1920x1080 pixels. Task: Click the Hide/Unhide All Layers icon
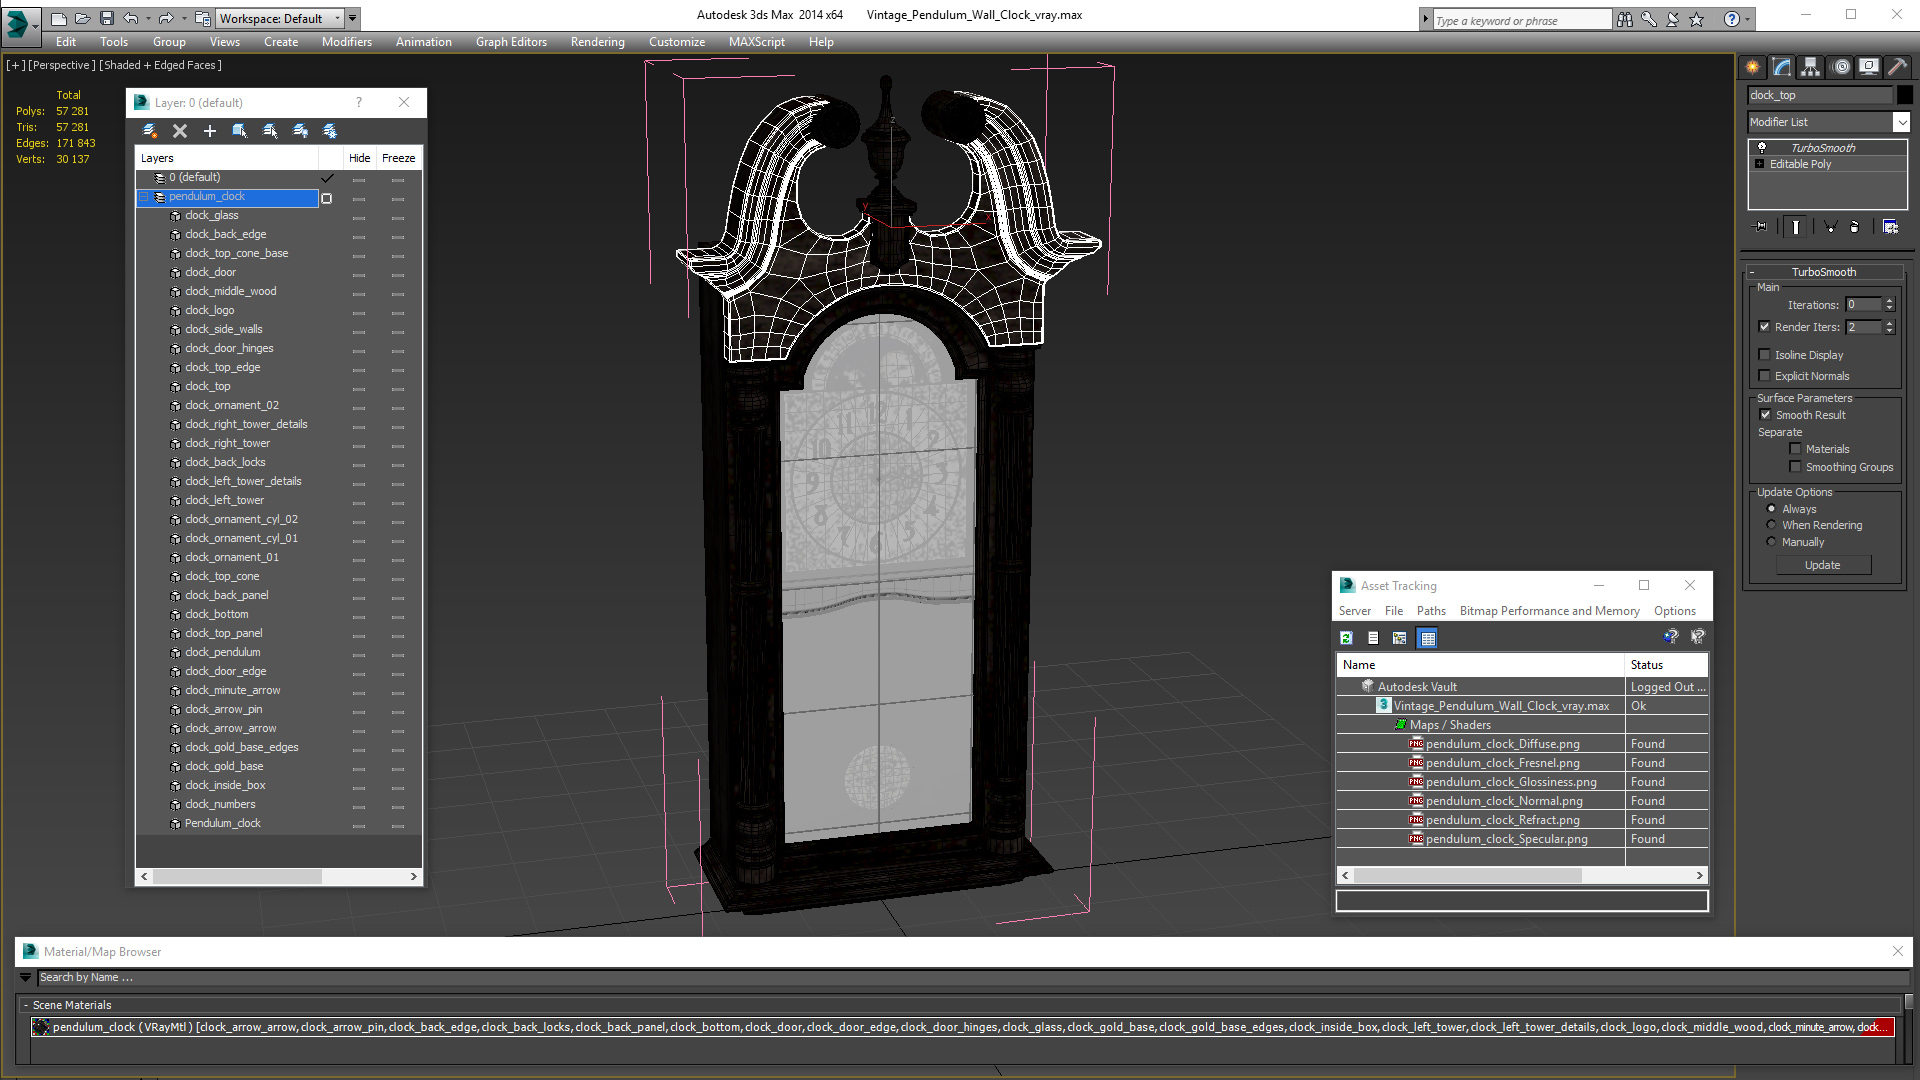click(x=300, y=131)
